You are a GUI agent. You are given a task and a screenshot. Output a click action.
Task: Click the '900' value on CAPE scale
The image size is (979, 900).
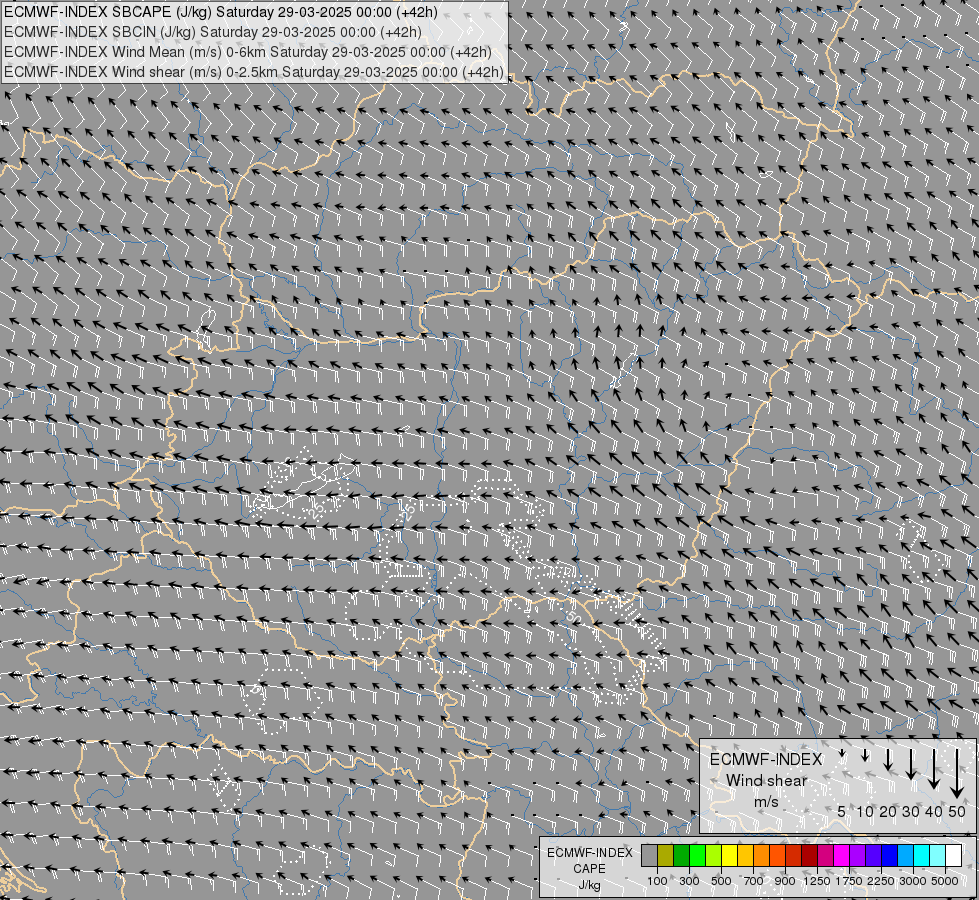point(785,881)
